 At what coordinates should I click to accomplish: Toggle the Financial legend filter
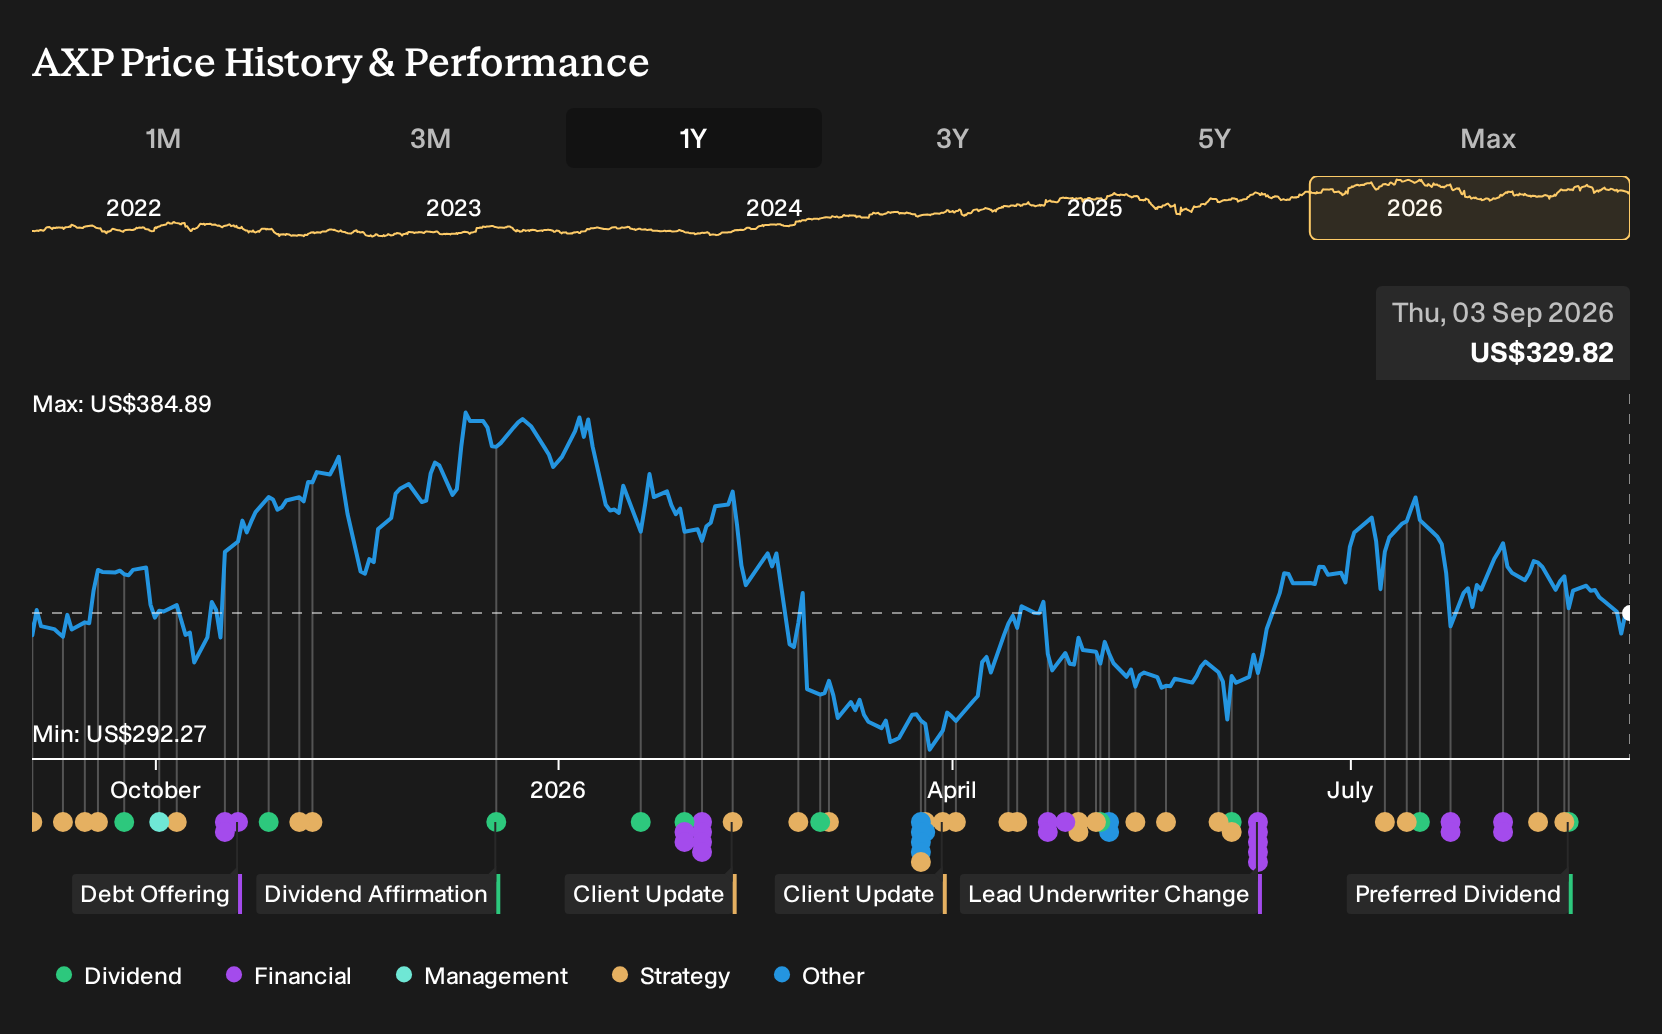coord(289,975)
